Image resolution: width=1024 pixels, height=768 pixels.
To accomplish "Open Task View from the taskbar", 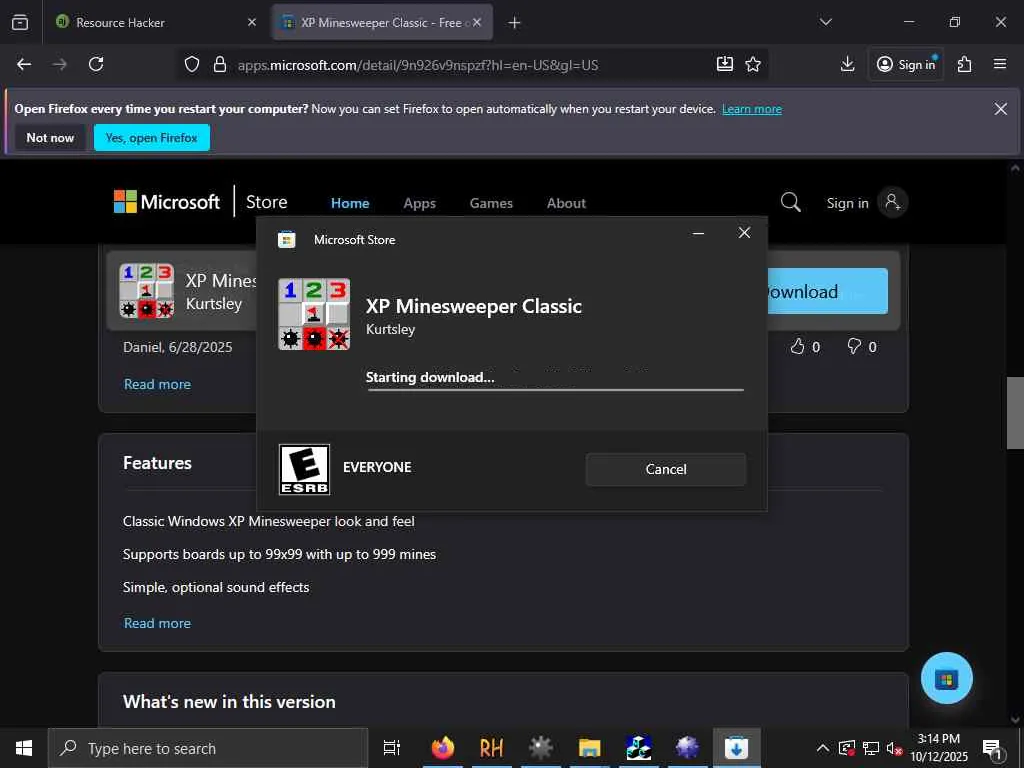I will point(391,748).
